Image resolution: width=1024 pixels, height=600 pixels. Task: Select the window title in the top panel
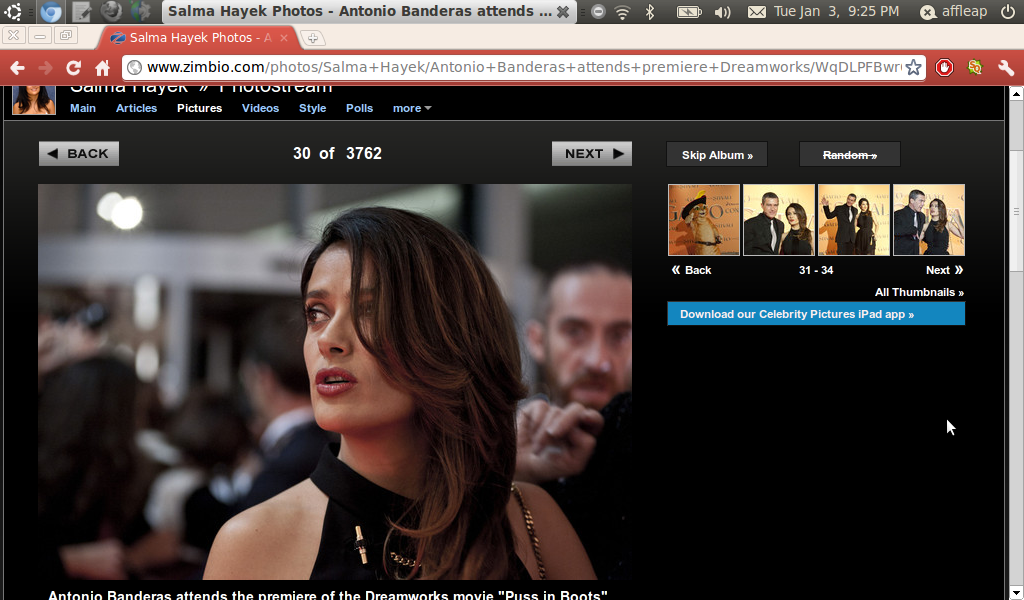[360, 11]
